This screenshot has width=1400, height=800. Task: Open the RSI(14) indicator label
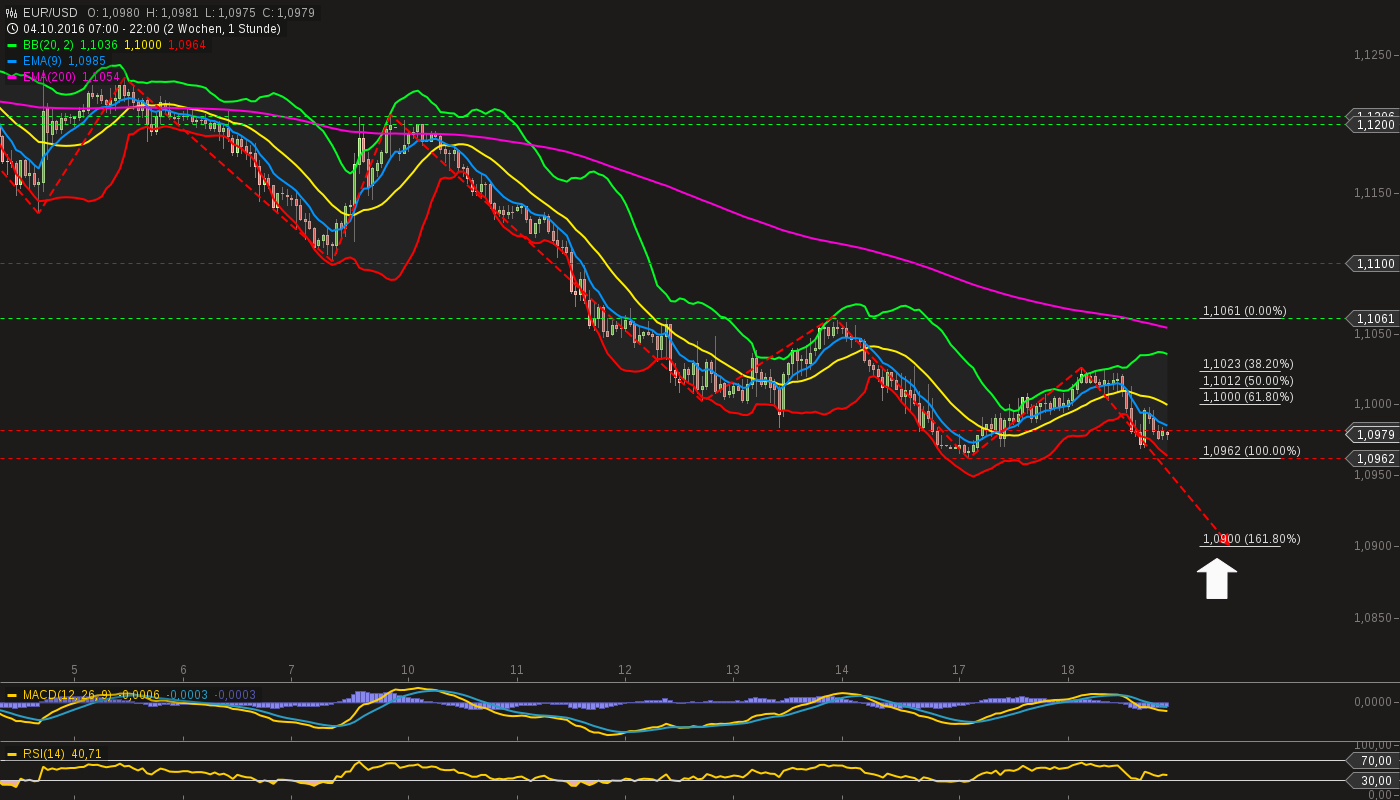[x=44, y=754]
